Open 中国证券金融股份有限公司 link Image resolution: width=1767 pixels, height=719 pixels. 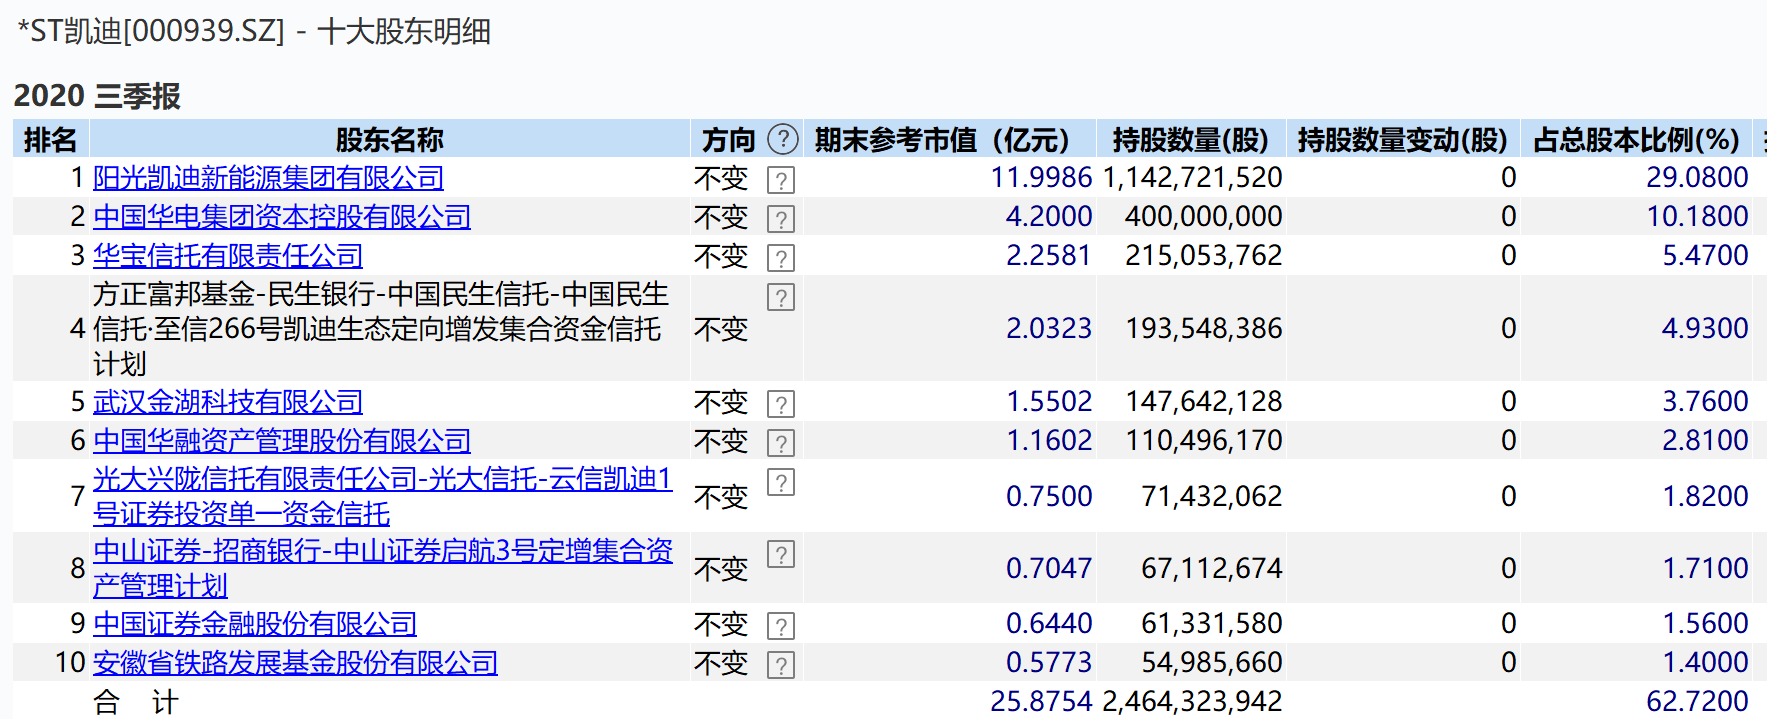[255, 624]
